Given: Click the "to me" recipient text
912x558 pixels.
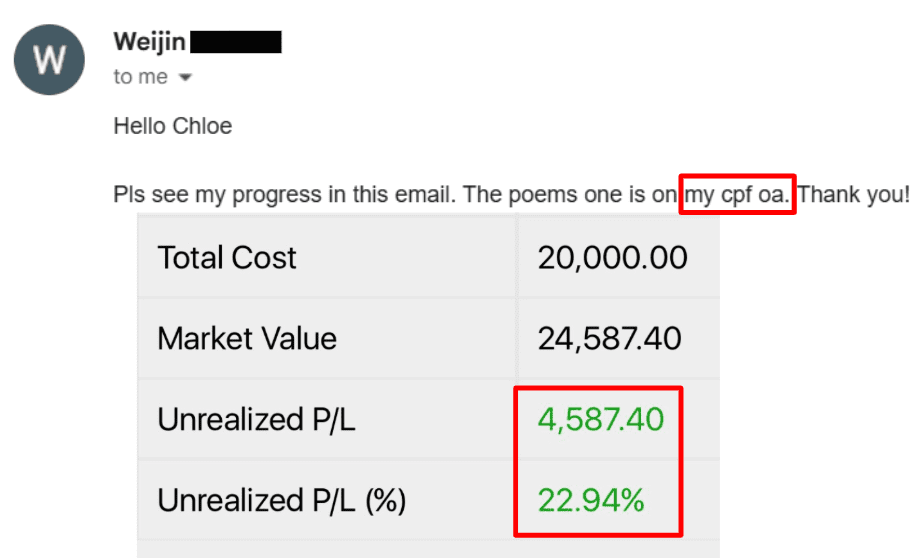Looking at the screenshot, I should (x=139, y=77).
